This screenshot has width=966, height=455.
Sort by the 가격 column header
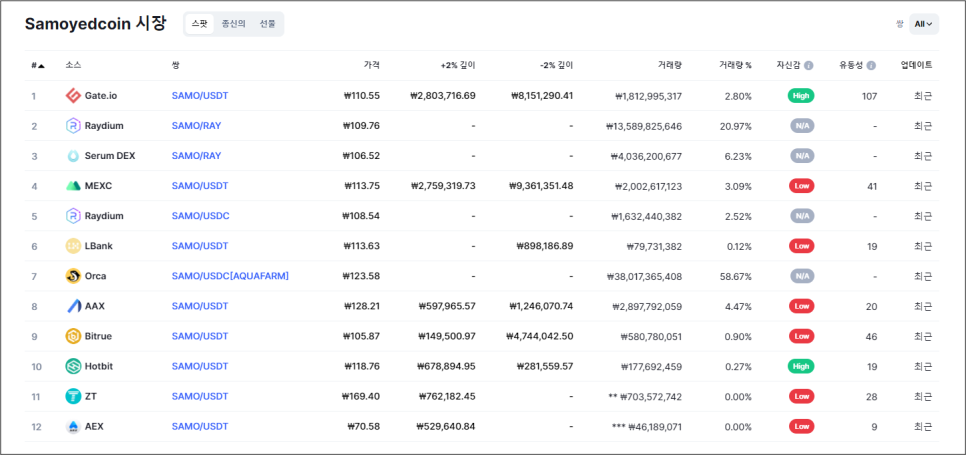pos(371,65)
